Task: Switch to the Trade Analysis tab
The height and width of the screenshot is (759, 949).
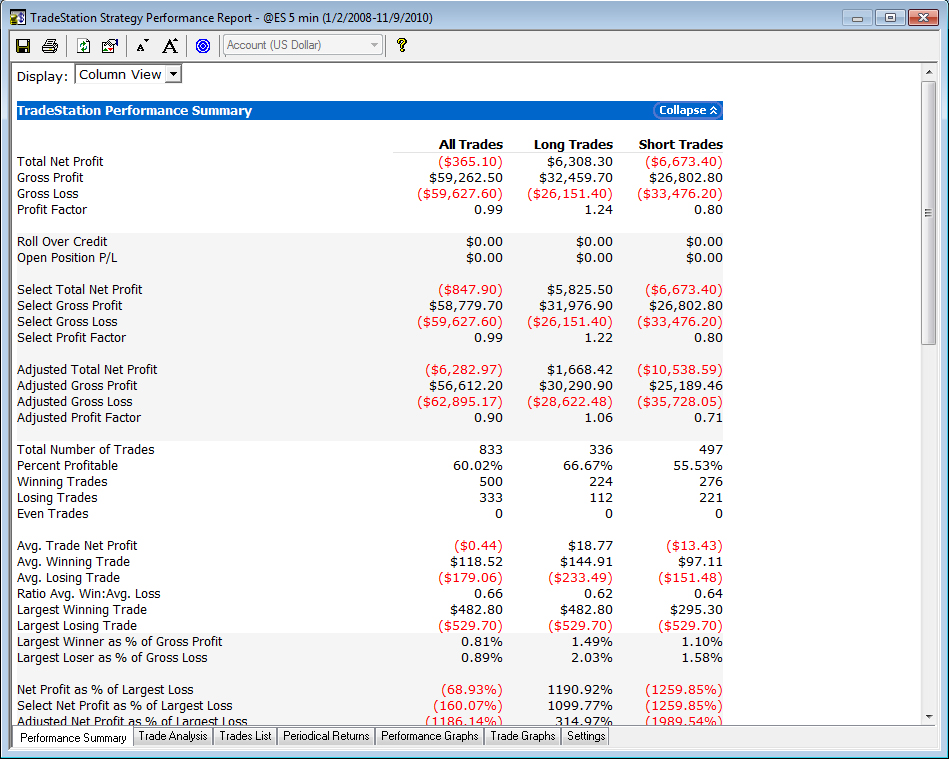Action: 172,736
